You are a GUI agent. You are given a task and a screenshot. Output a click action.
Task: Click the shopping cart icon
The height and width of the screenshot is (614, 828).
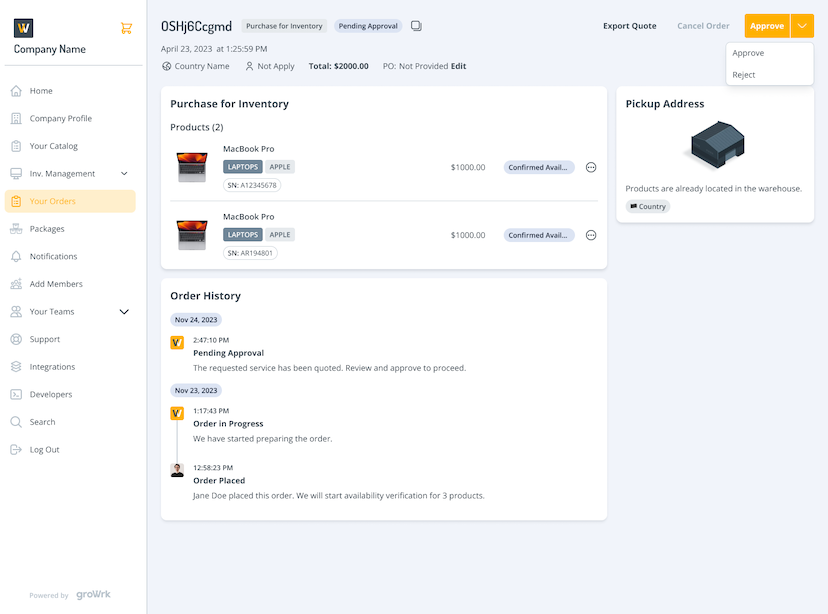pos(126,28)
